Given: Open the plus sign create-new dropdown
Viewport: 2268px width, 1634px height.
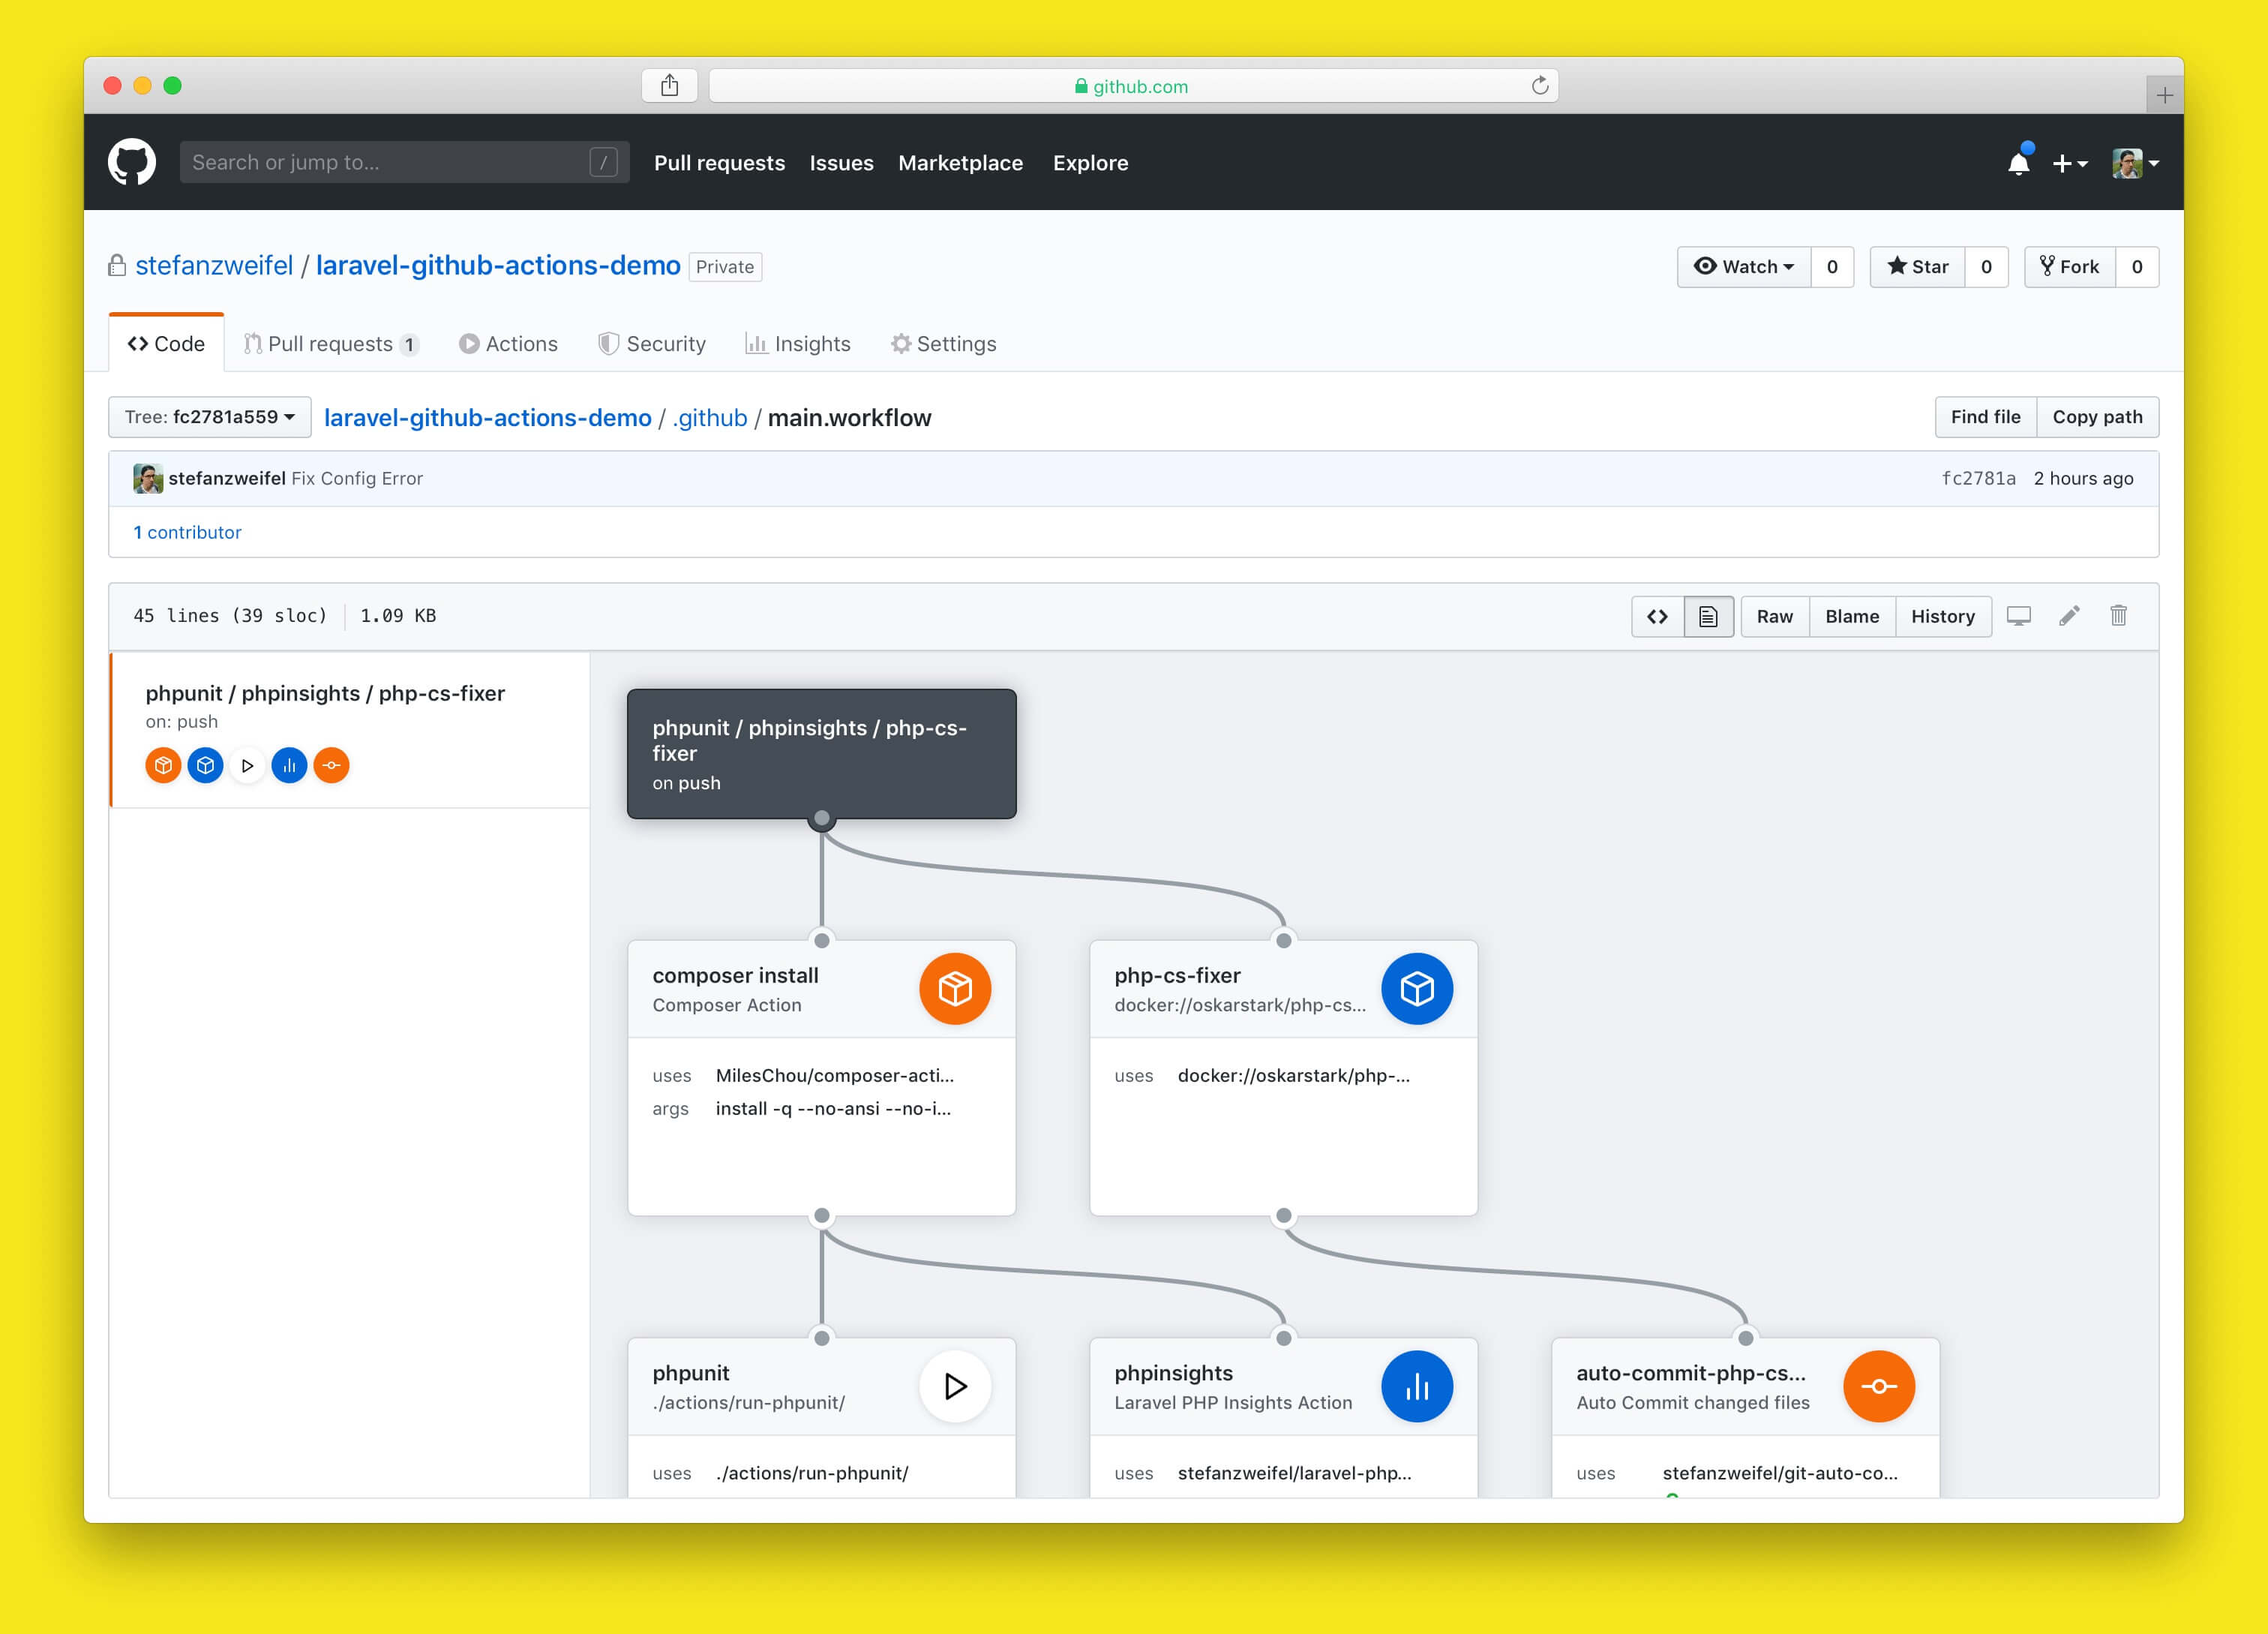Looking at the screenshot, I should pyautogui.click(x=2069, y=163).
